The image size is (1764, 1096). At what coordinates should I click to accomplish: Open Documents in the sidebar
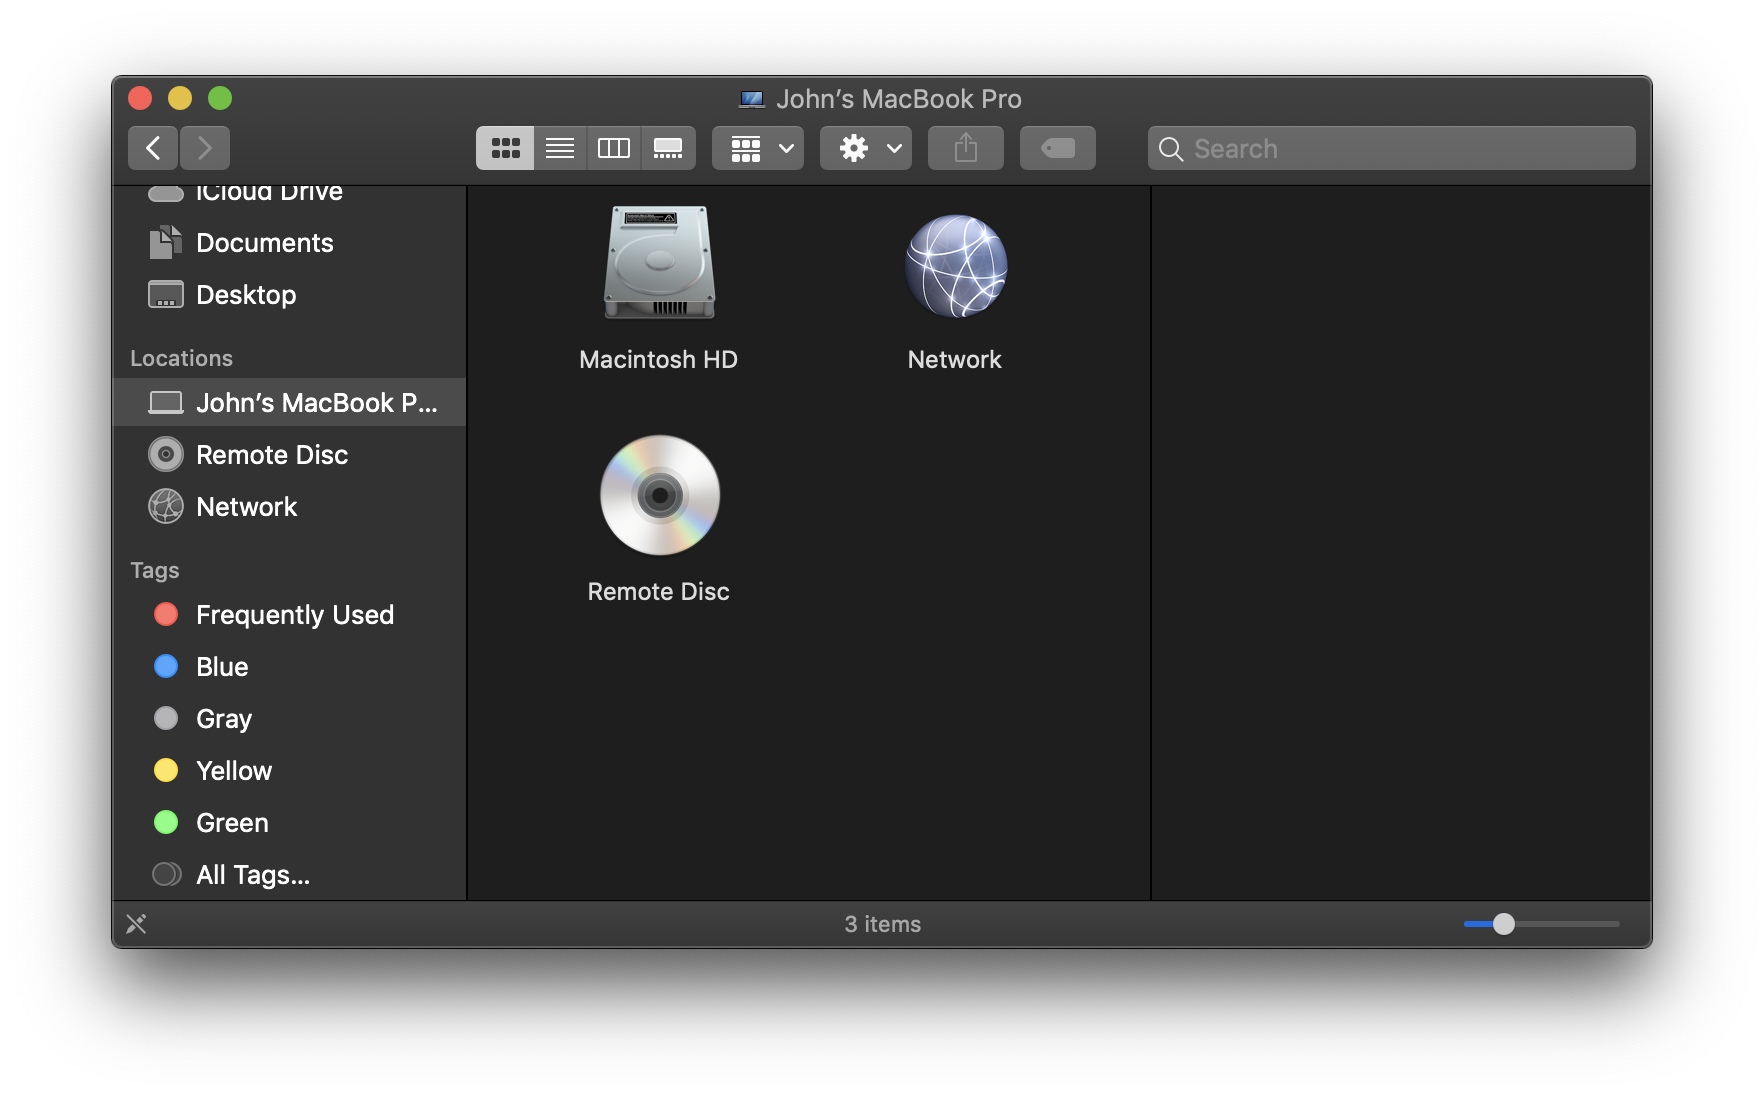pyautogui.click(x=290, y=243)
